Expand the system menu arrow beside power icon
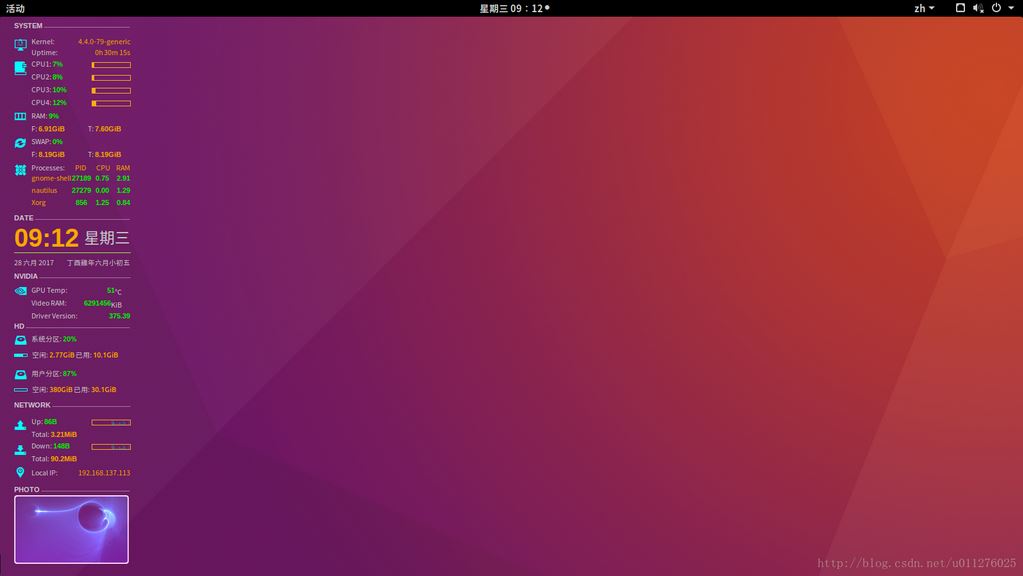 1010,8
